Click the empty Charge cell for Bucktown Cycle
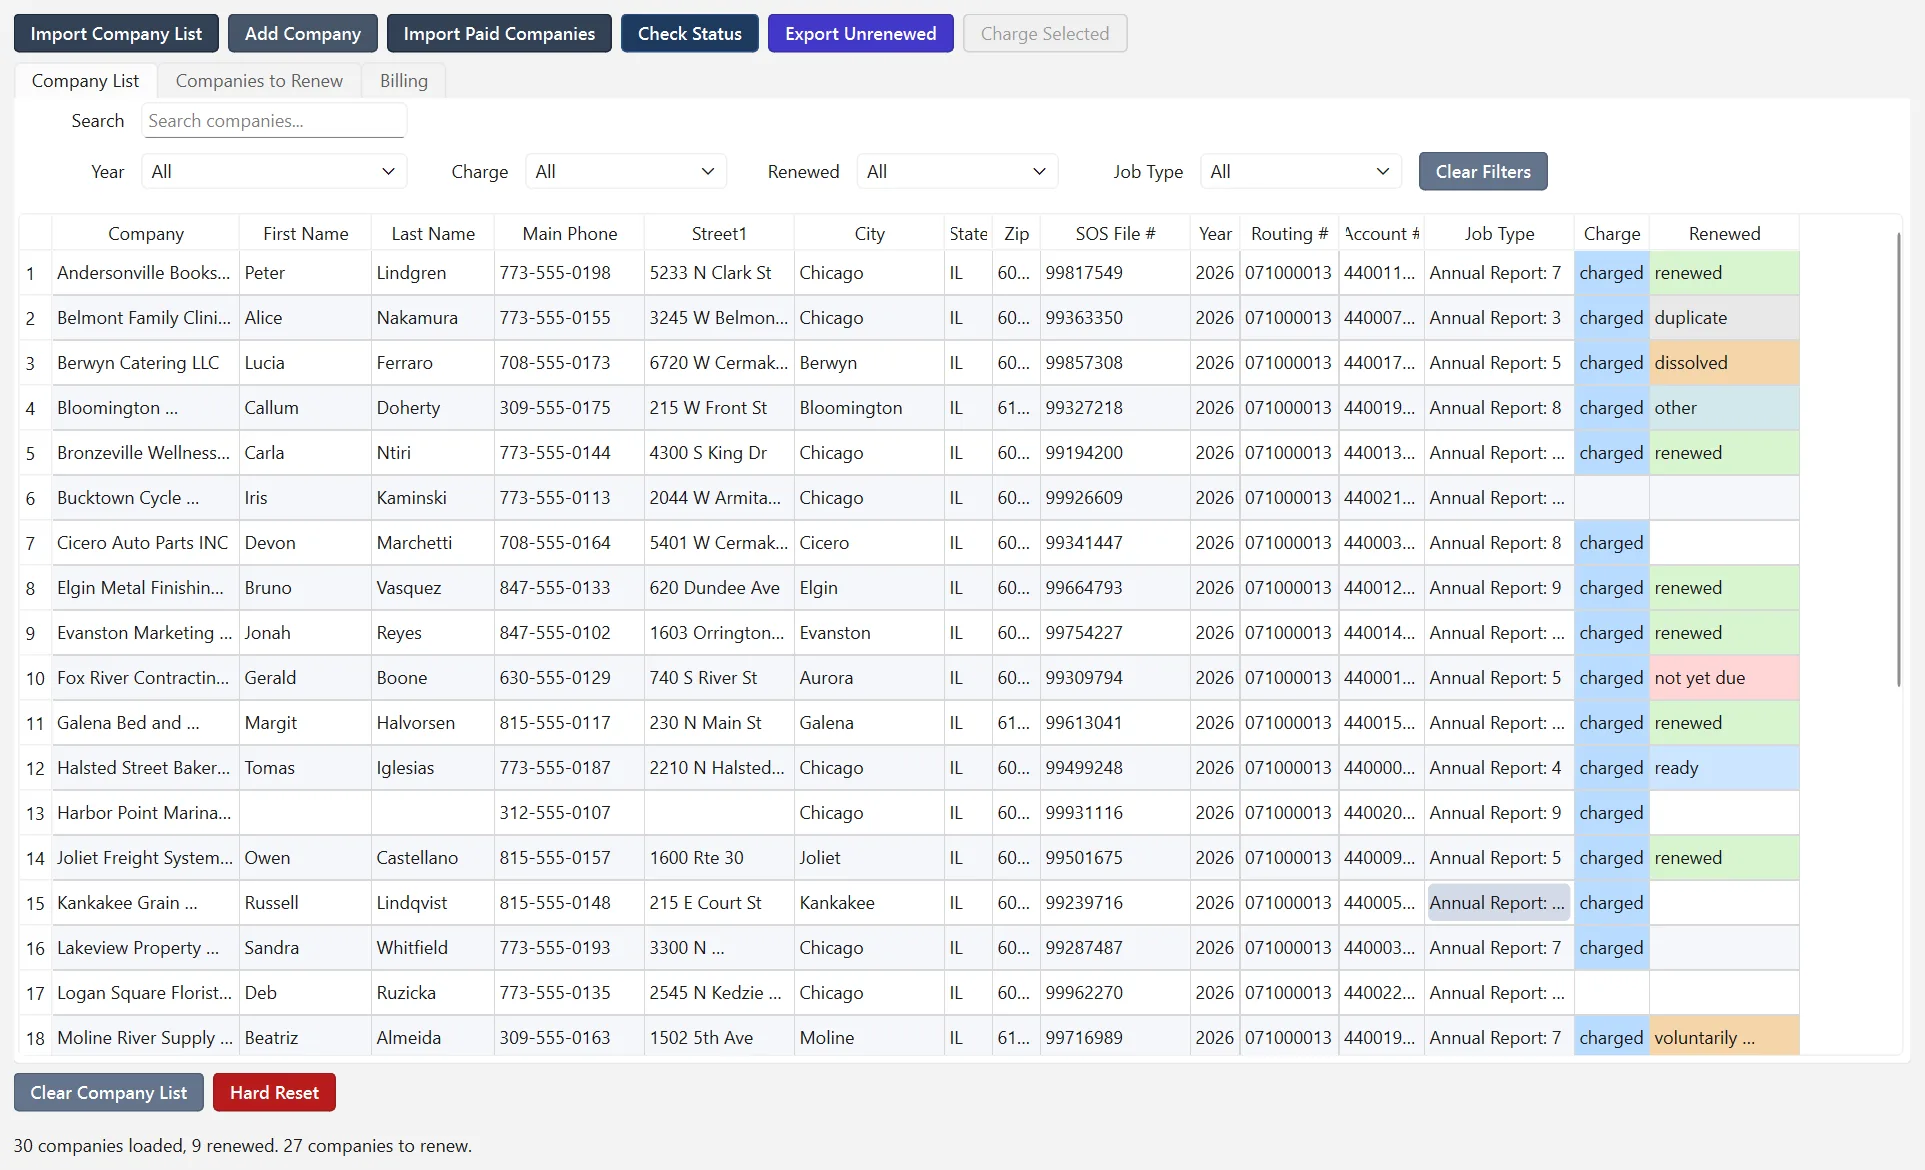 (x=1612, y=498)
